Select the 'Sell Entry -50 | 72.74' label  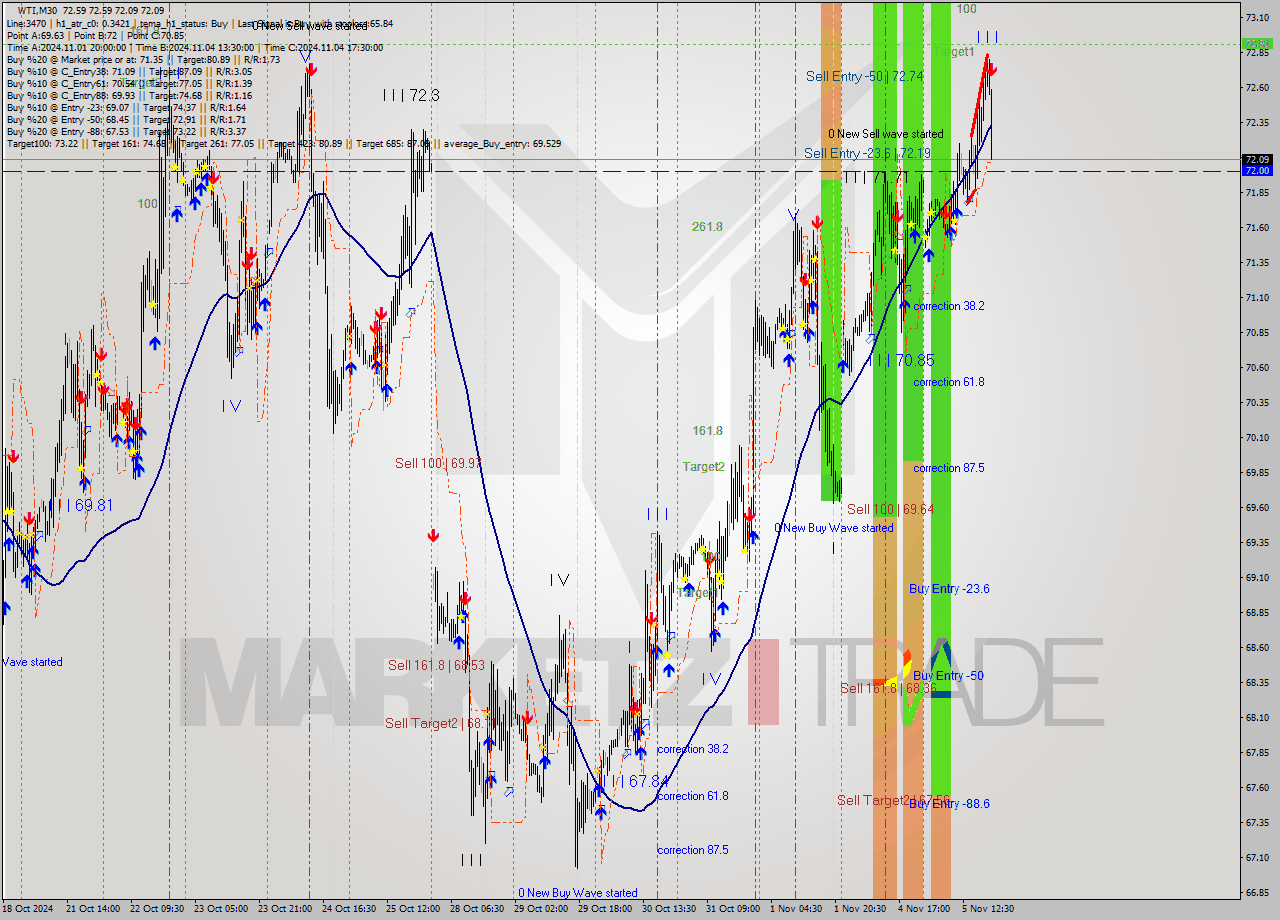pos(865,76)
